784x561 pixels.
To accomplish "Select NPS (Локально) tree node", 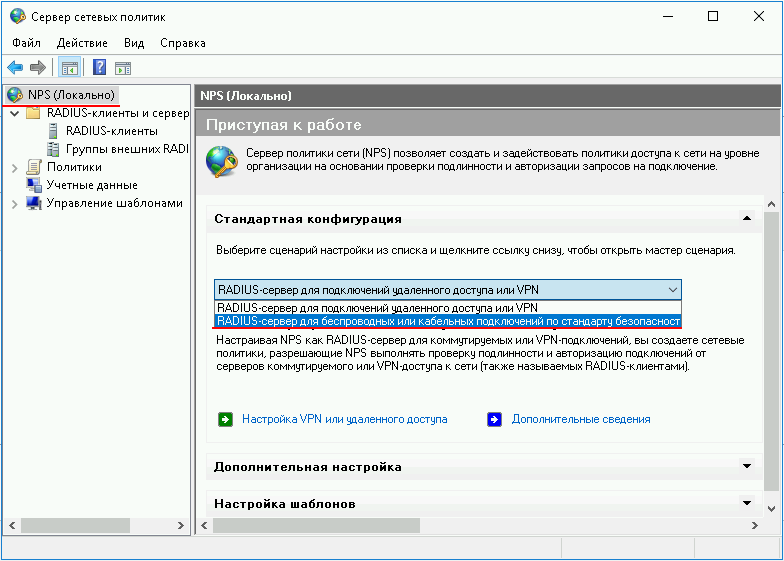I will pos(71,94).
